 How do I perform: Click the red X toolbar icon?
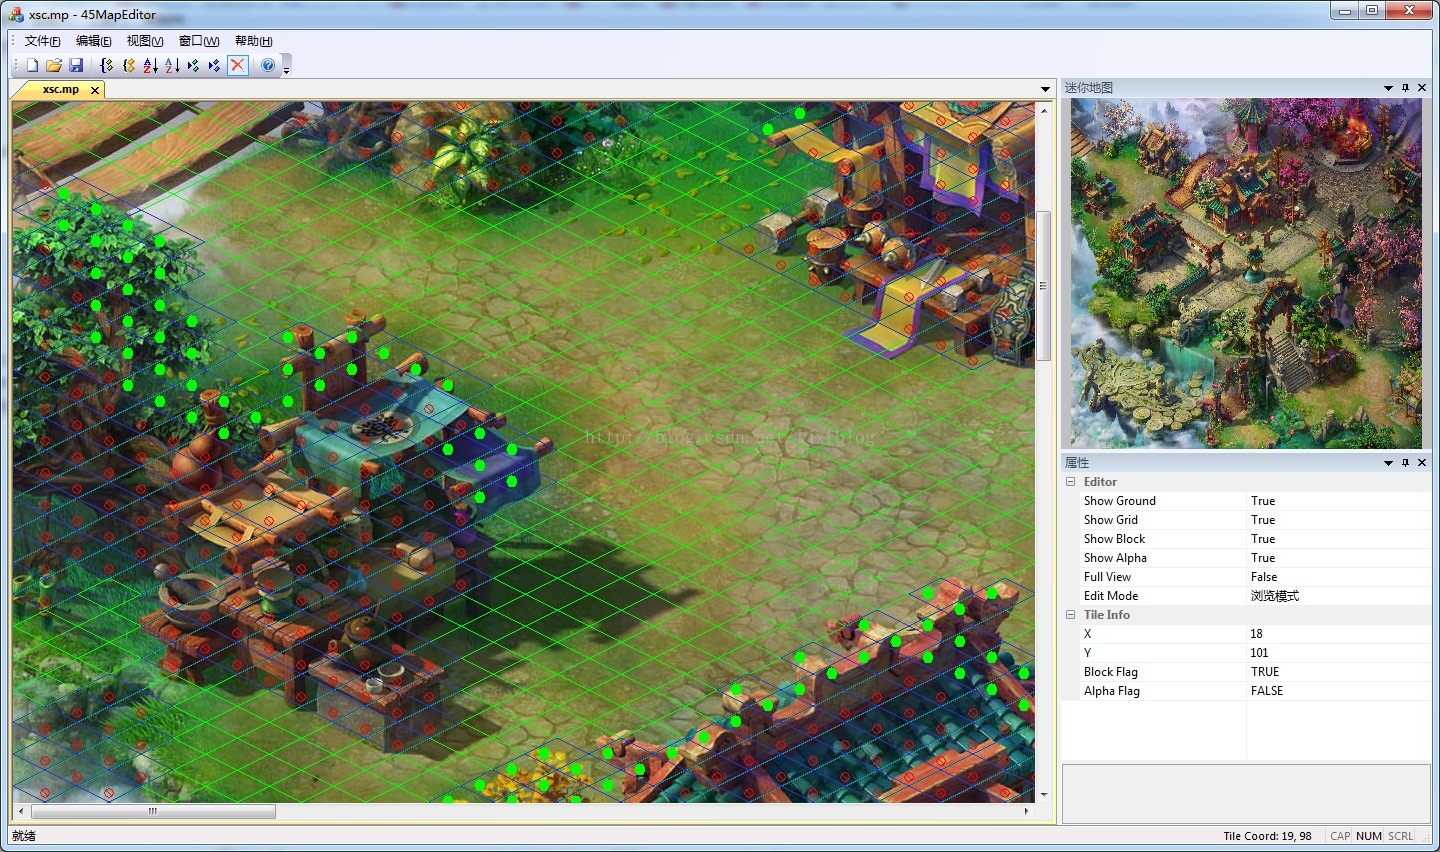pyautogui.click(x=237, y=65)
